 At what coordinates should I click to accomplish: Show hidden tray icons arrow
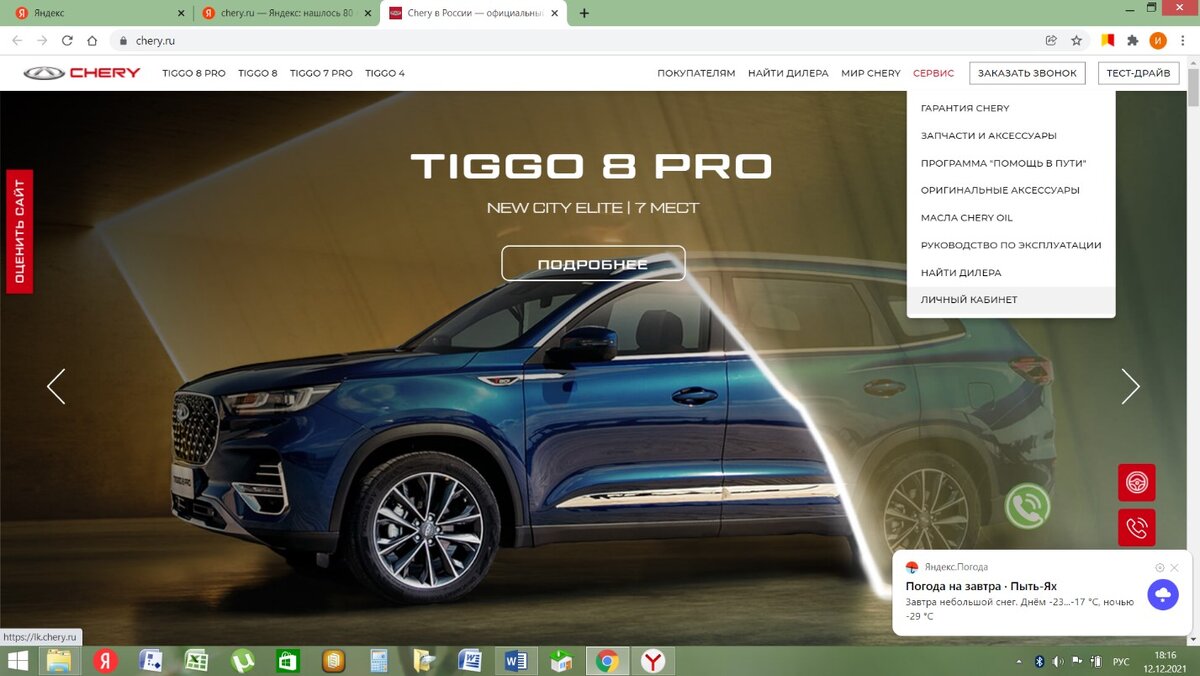[1019, 662]
